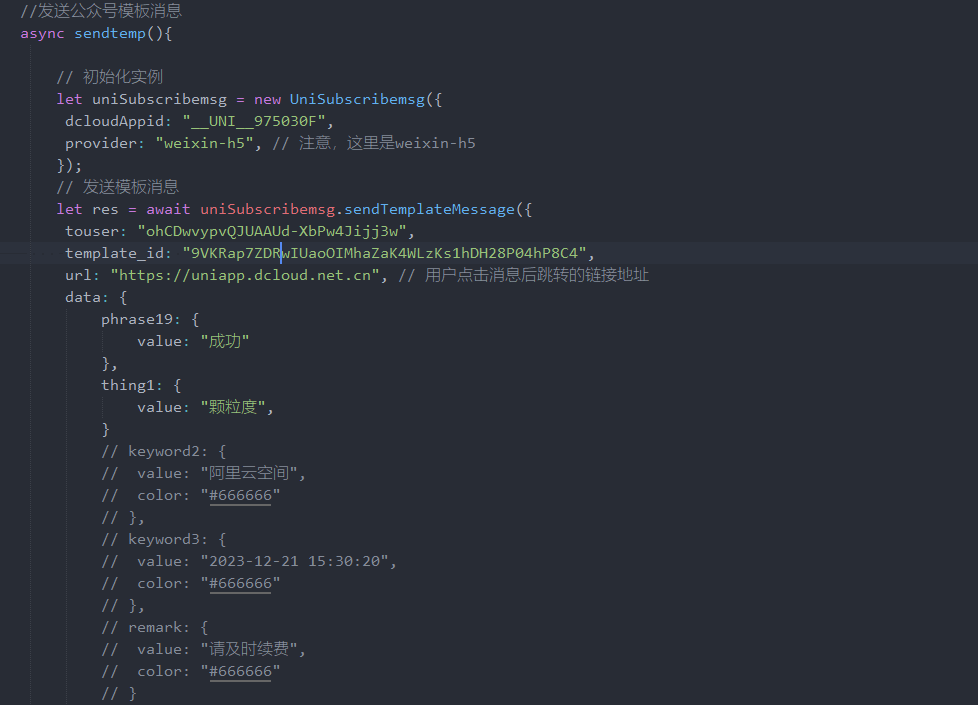Click the "颗粒度" string value
The image size is (978, 705).
pos(233,407)
